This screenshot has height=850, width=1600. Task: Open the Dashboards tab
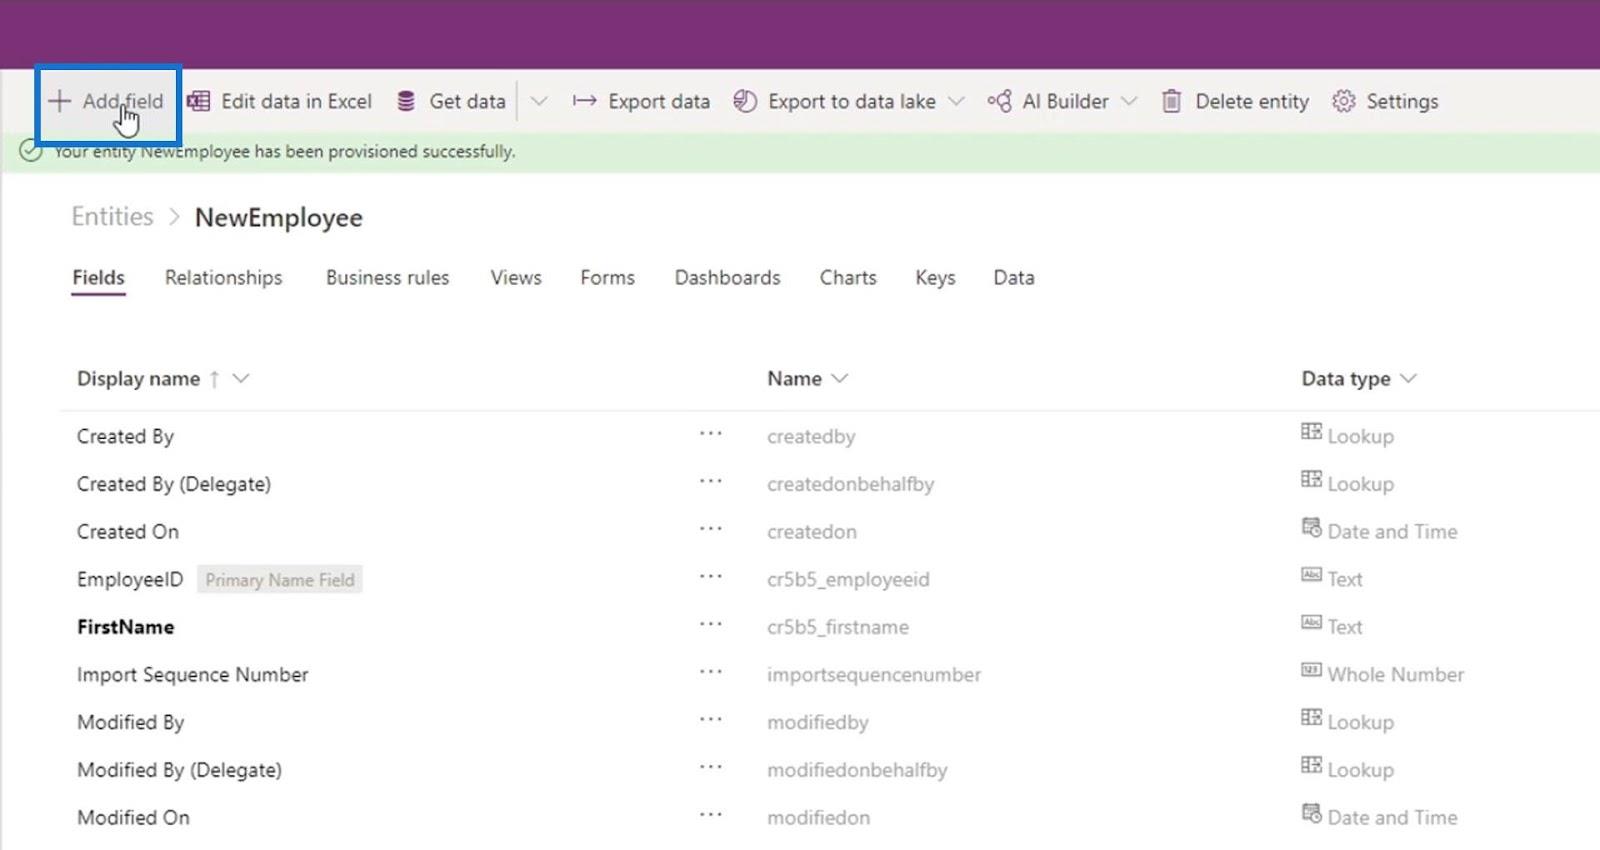click(x=727, y=277)
